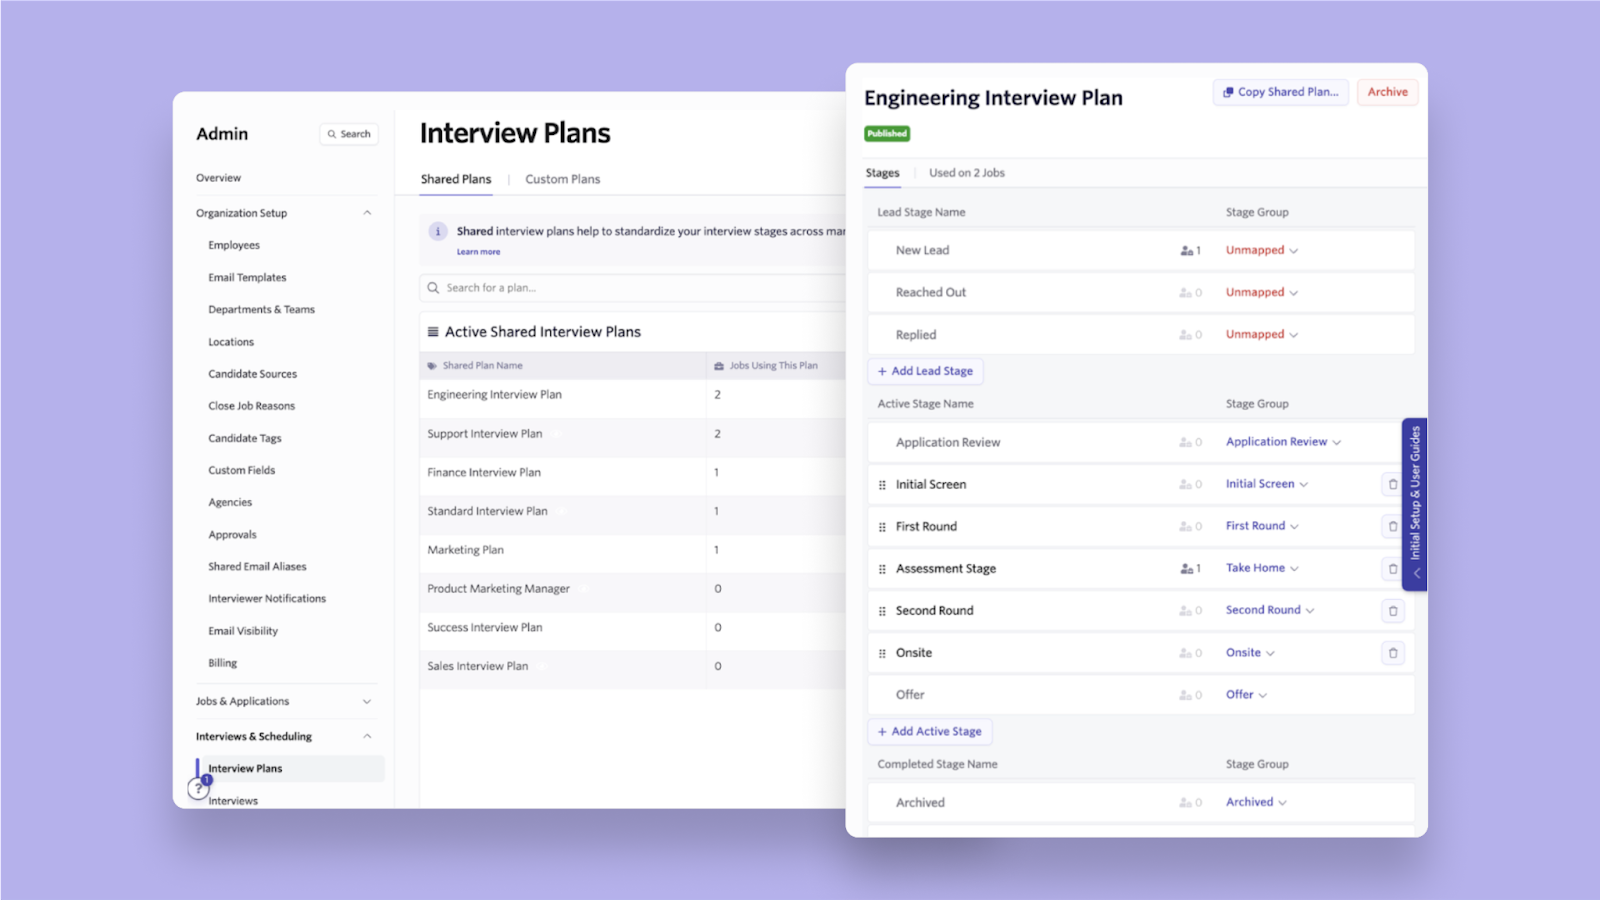Image resolution: width=1600 pixels, height=900 pixels.
Task: Click Add Active Stage button
Action: 929,732
